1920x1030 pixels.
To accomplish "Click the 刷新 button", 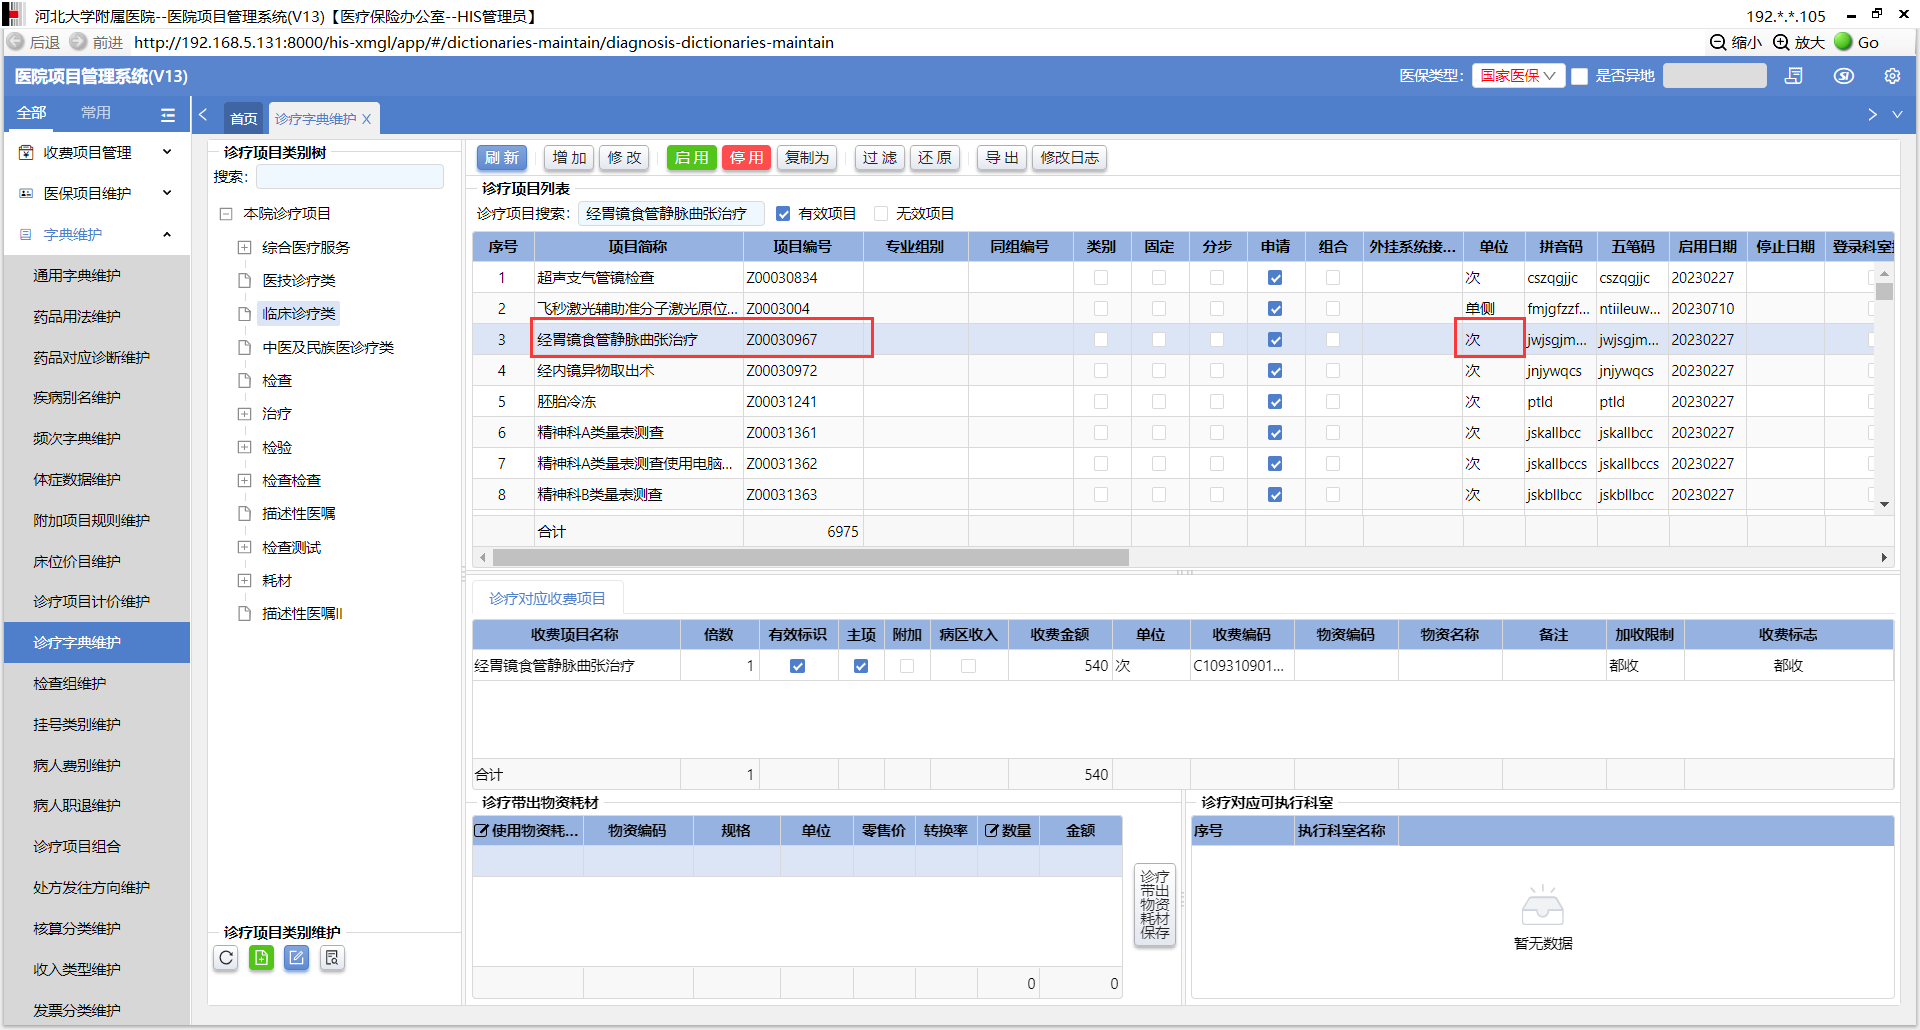I will point(502,158).
